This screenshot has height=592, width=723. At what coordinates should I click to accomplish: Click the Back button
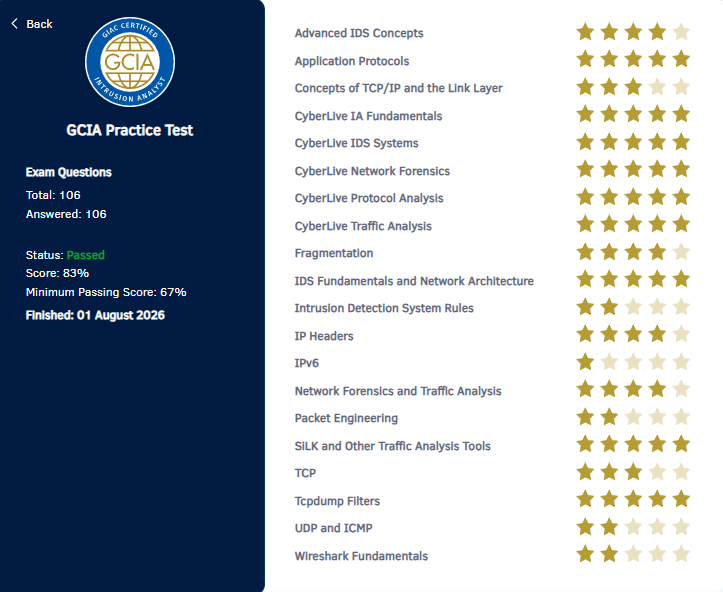(32, 24)
